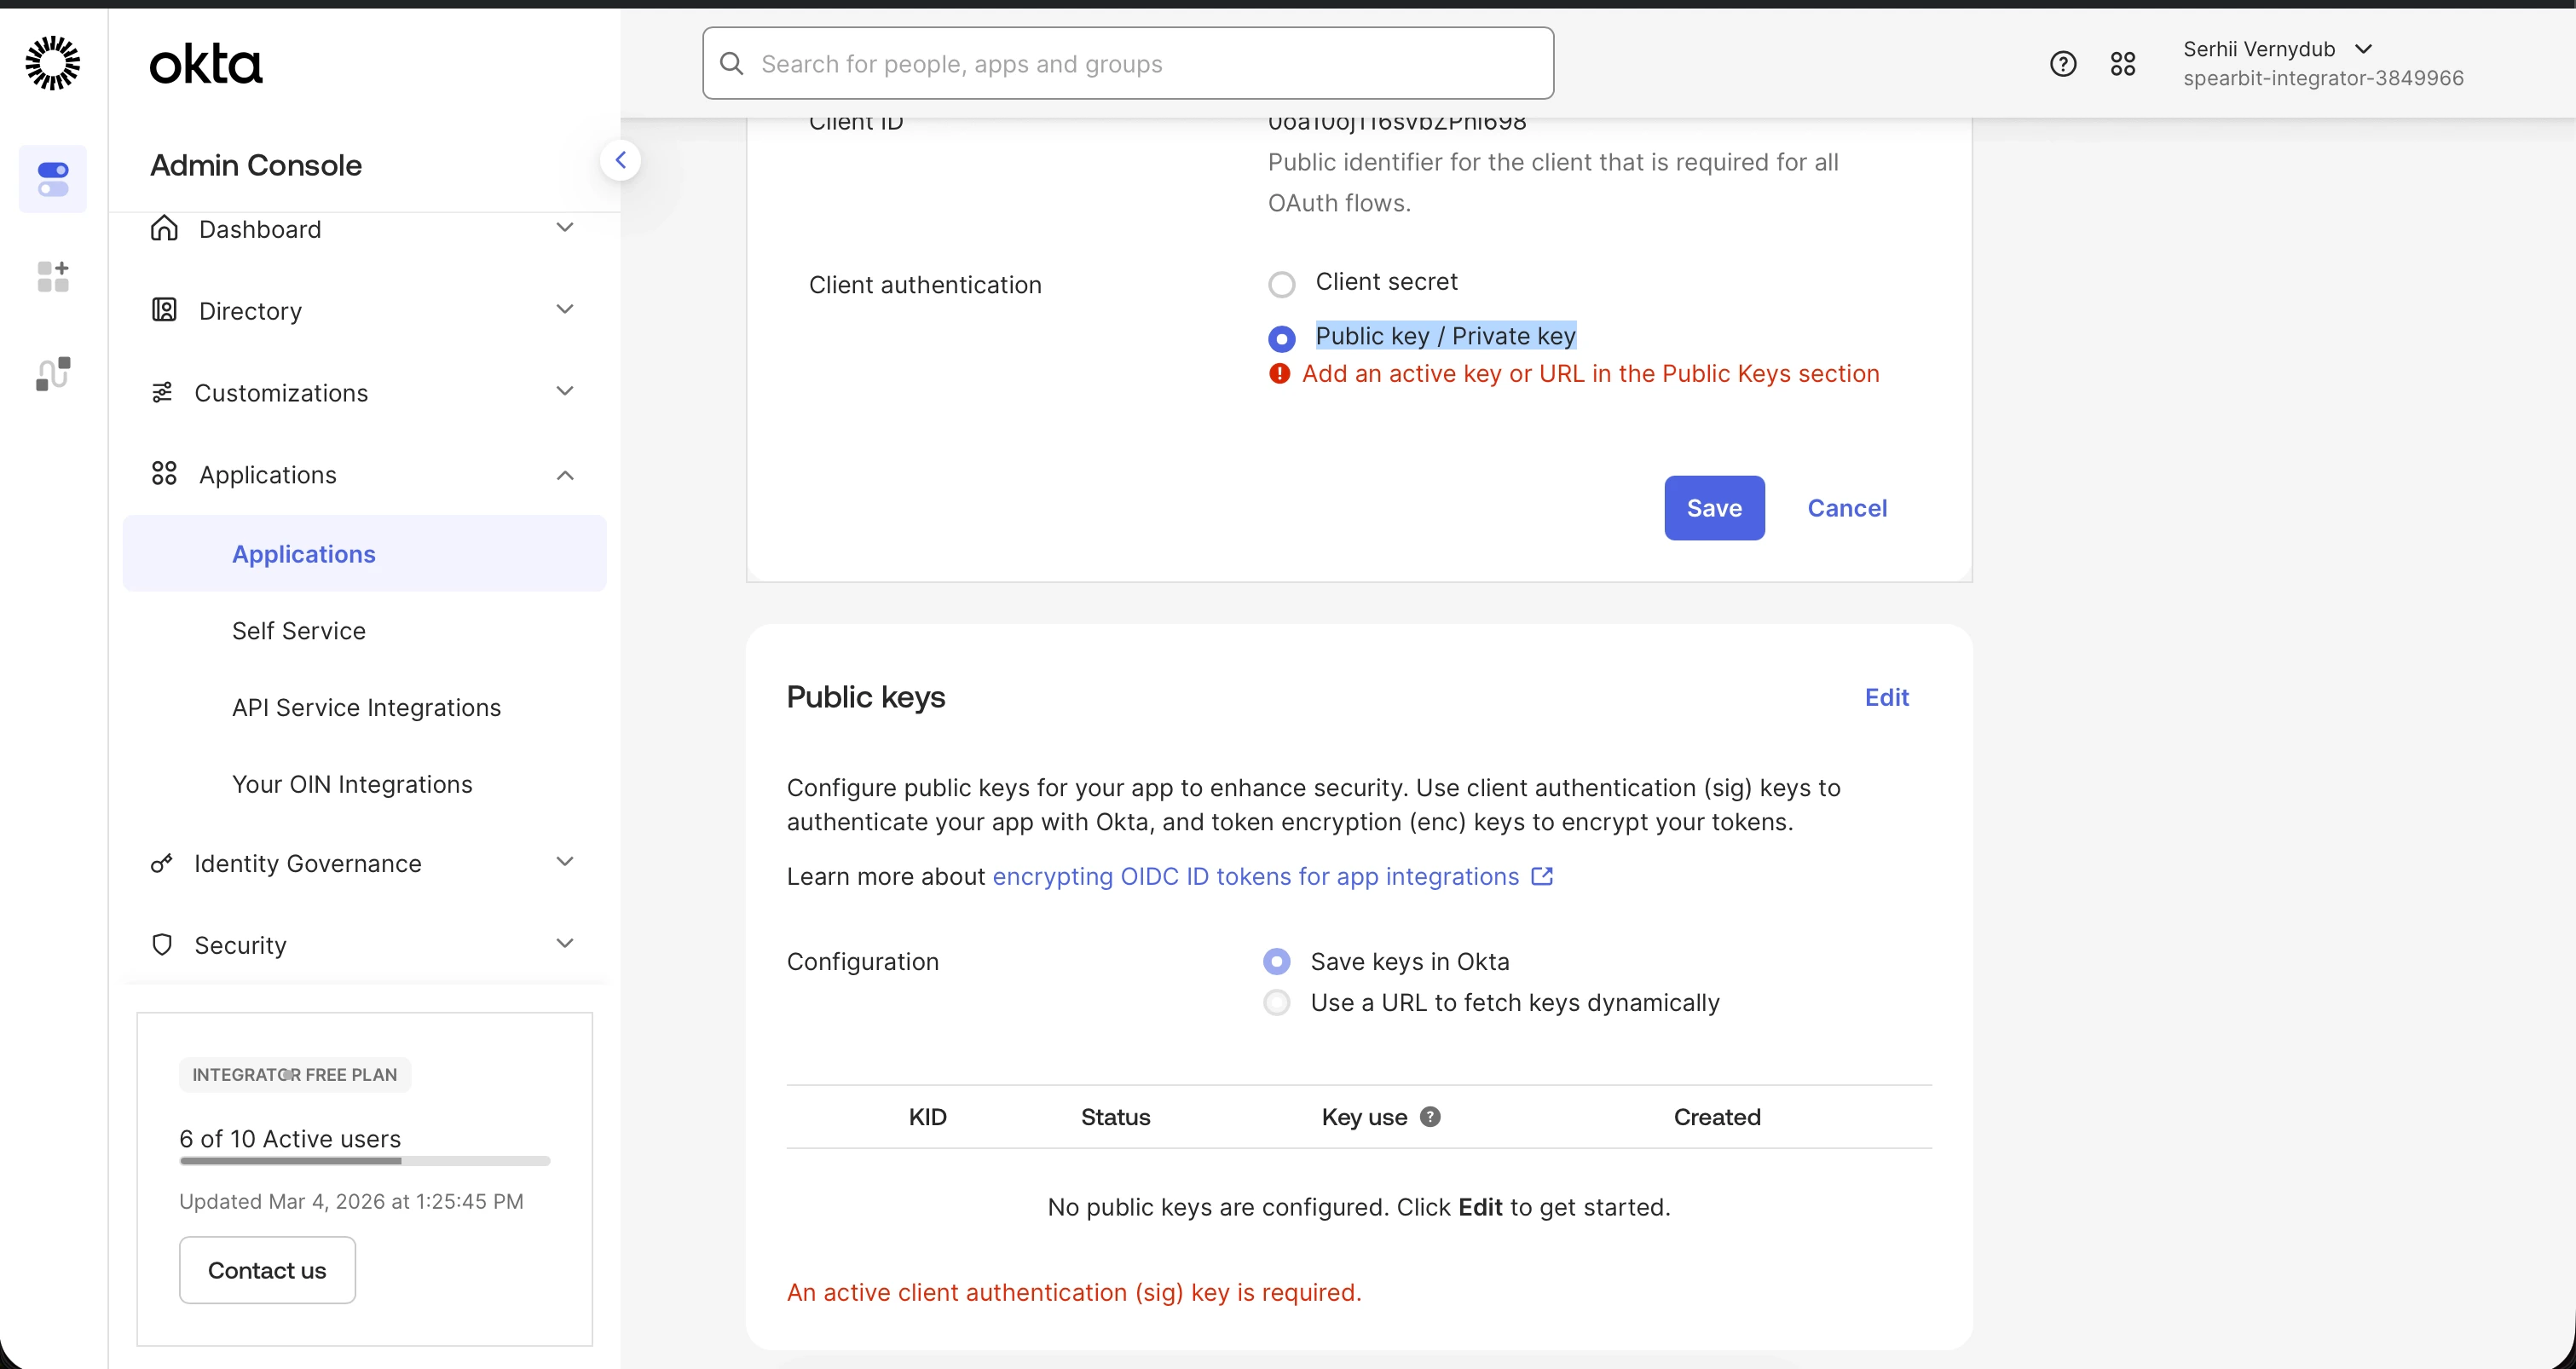Viewport: 2576px width, 1369px height.
Task: Open API Service Integrations menu item
Action: point(366,708)
